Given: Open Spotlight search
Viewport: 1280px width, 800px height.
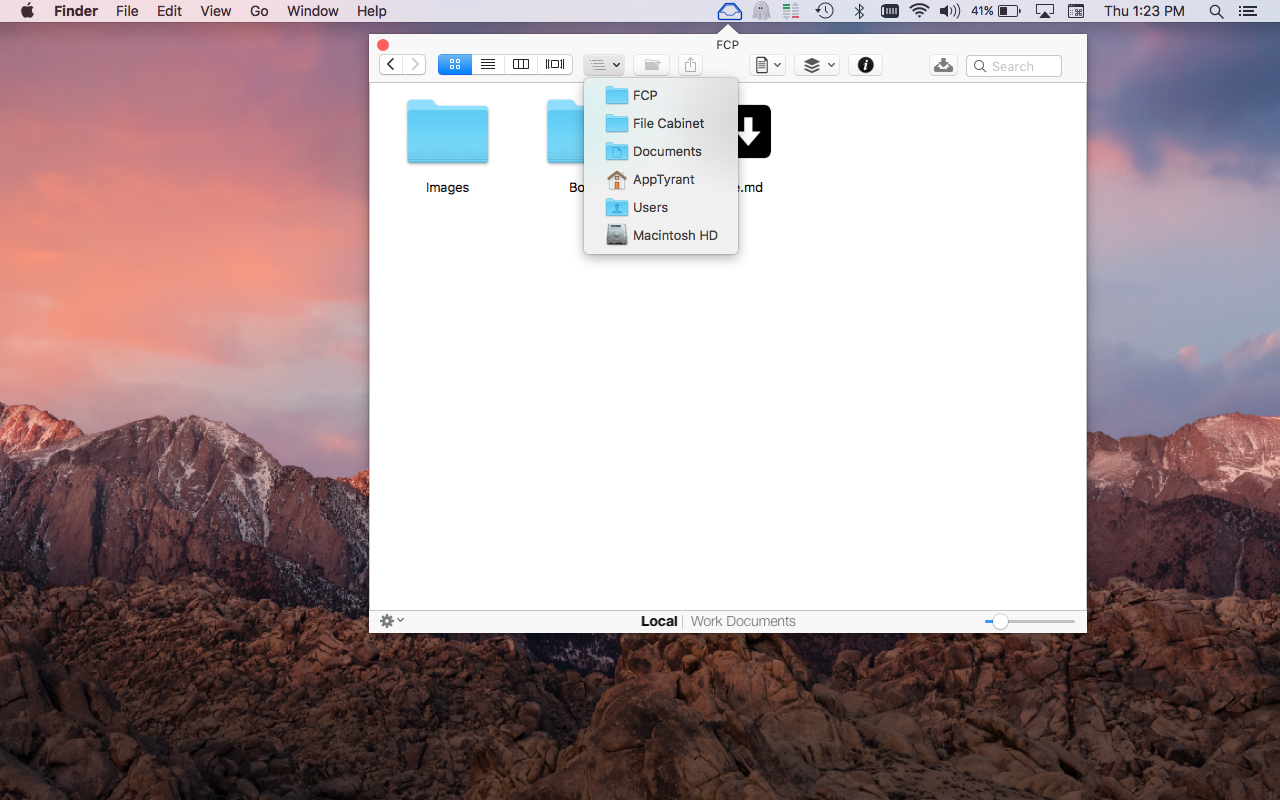Looking at the screenshot, I should click(1216, 11).
